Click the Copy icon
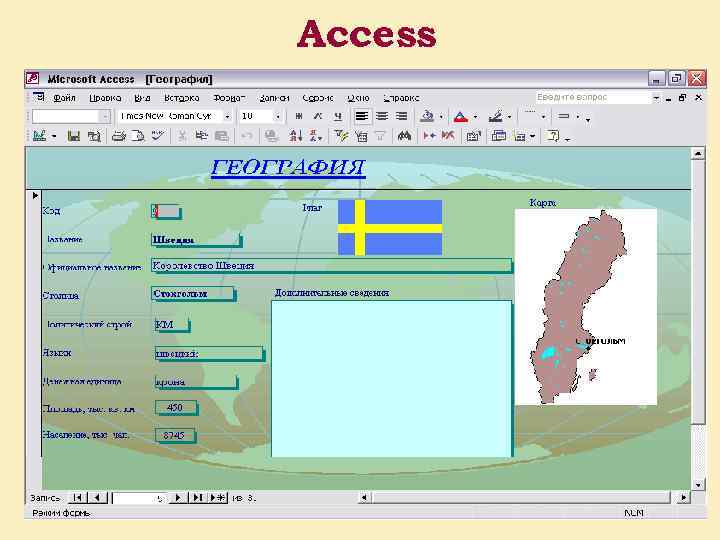Screen dimensions: 720x540 [201, 136]
